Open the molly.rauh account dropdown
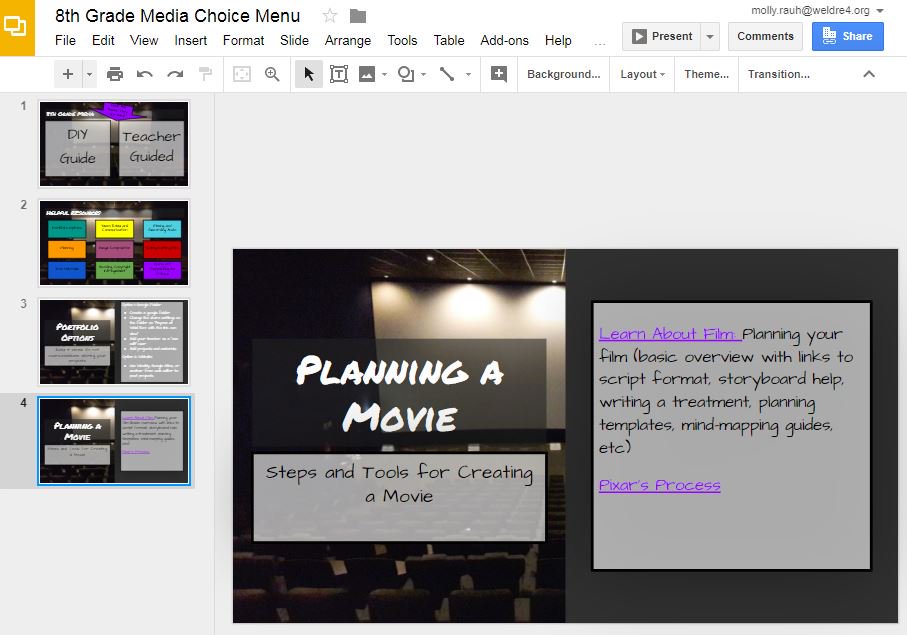907x635 pixels. click(817, 10)
